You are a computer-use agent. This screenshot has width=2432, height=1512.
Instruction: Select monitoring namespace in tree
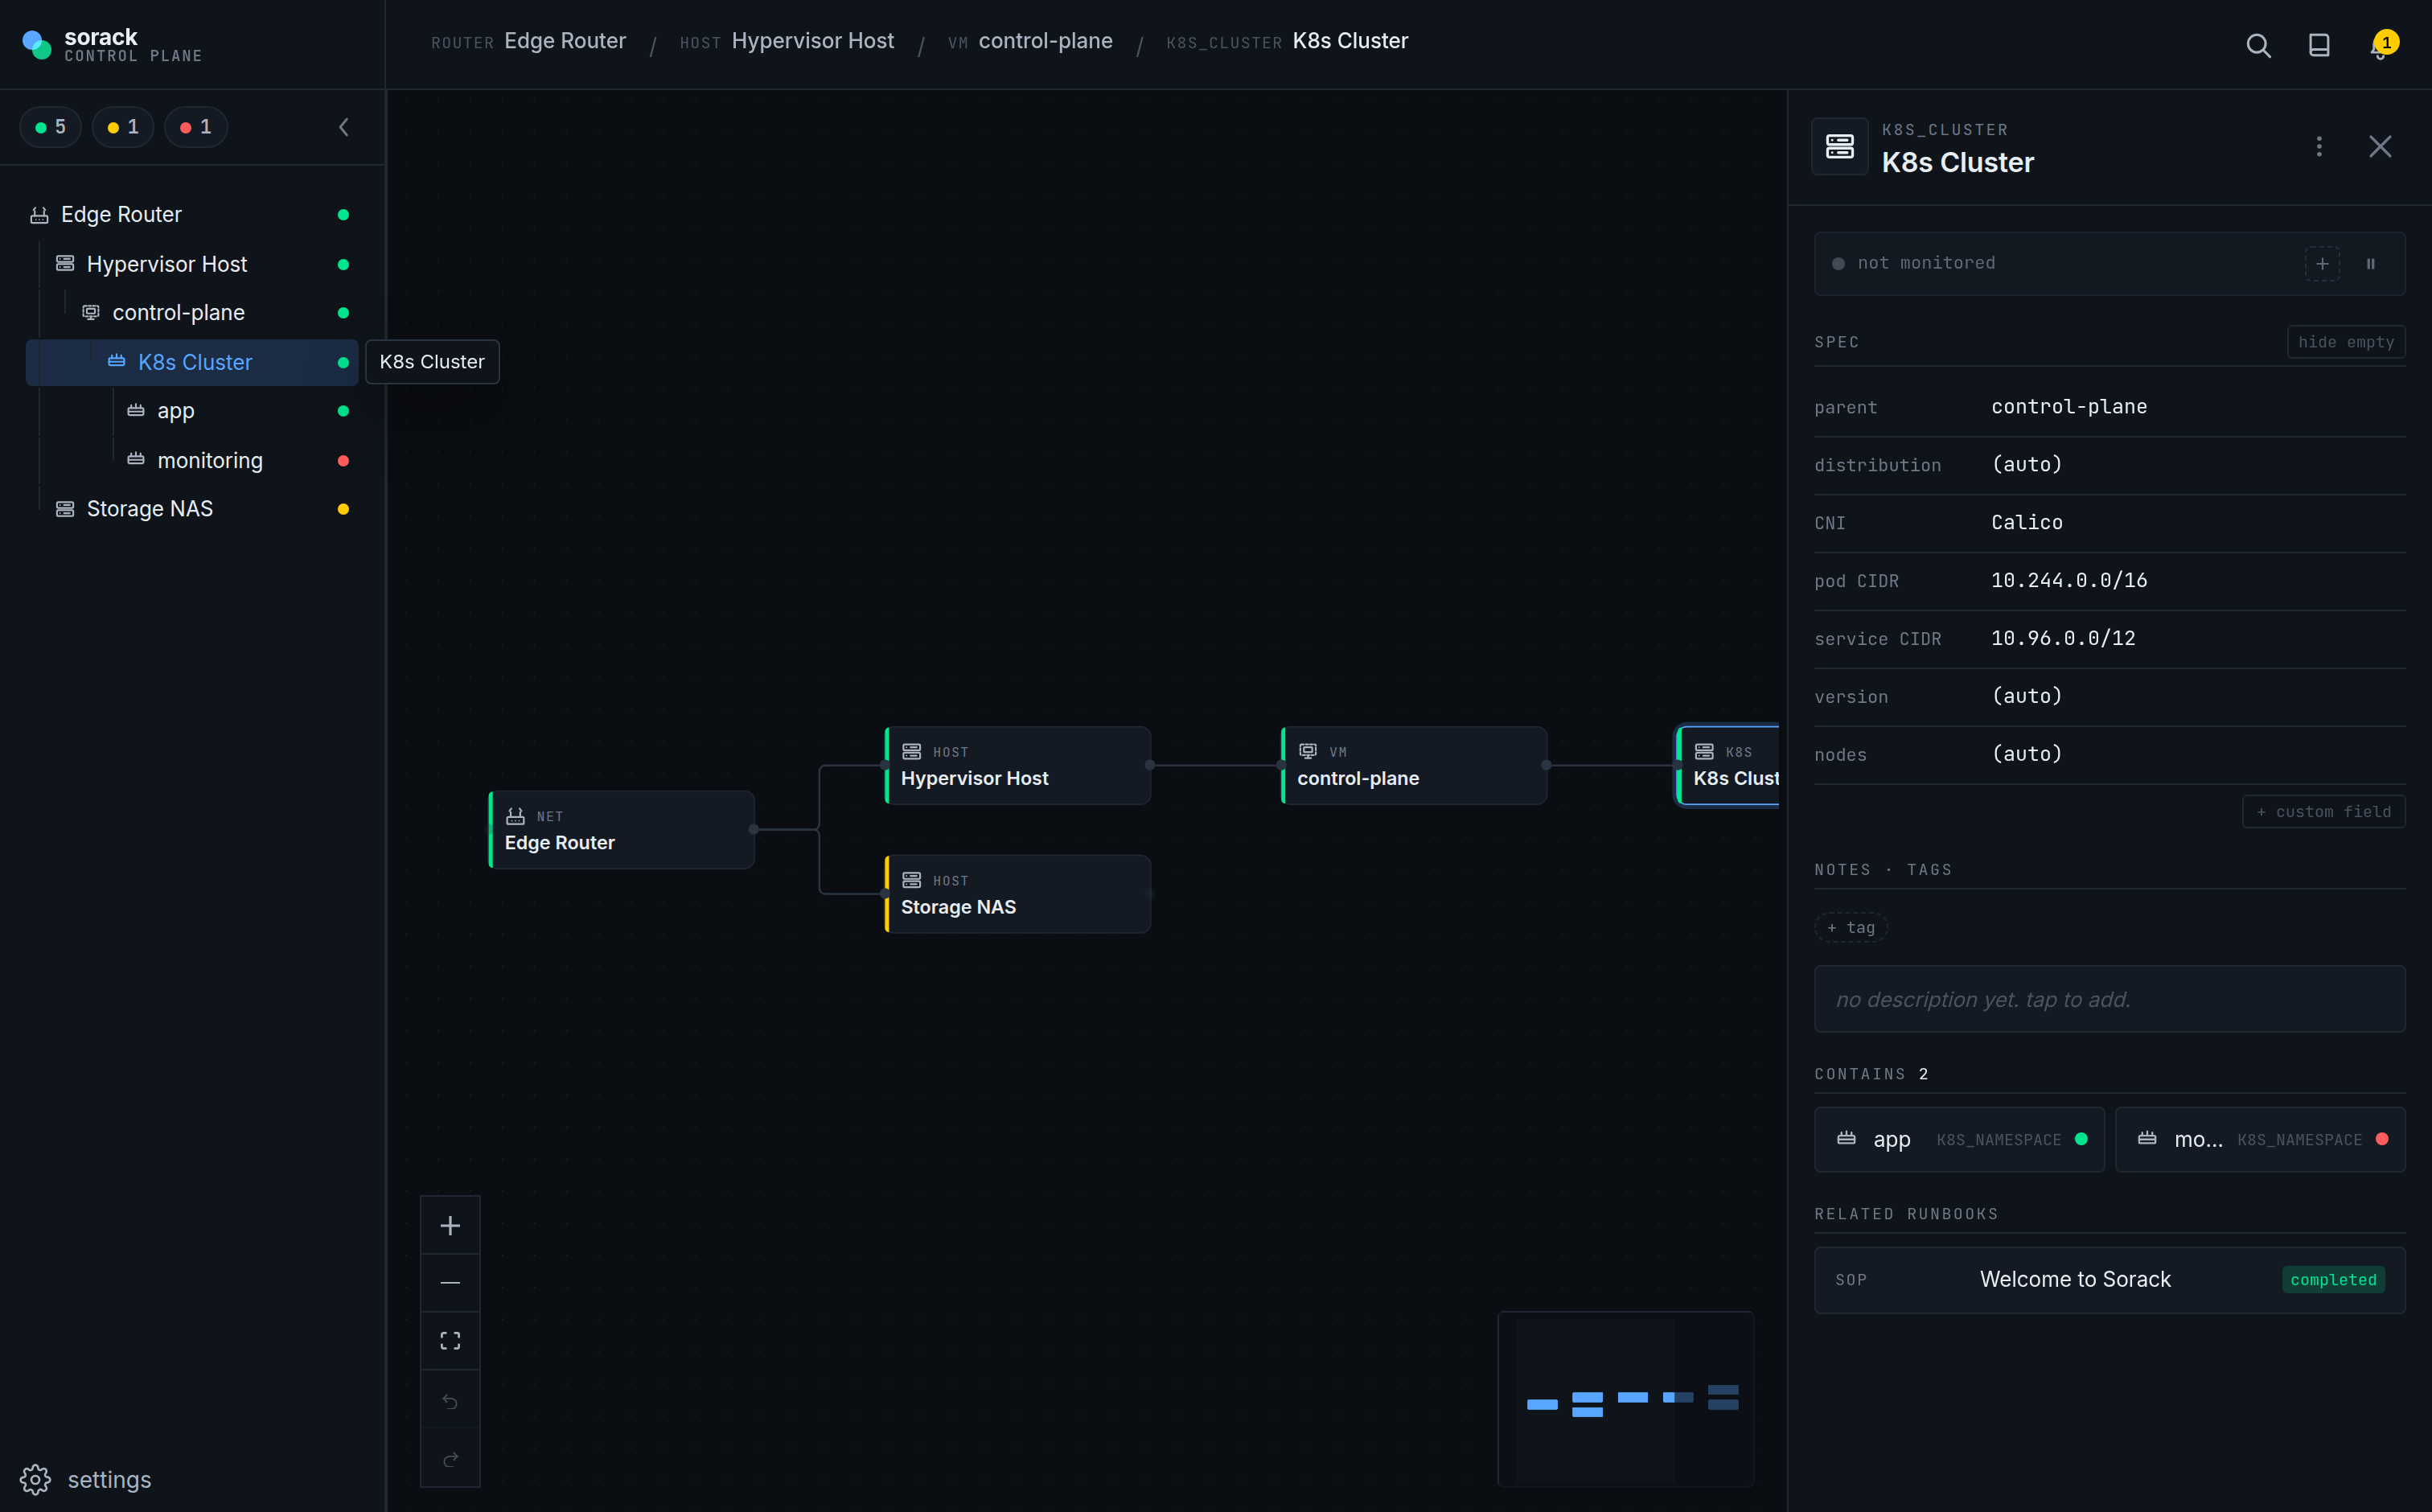pos(192,460)
